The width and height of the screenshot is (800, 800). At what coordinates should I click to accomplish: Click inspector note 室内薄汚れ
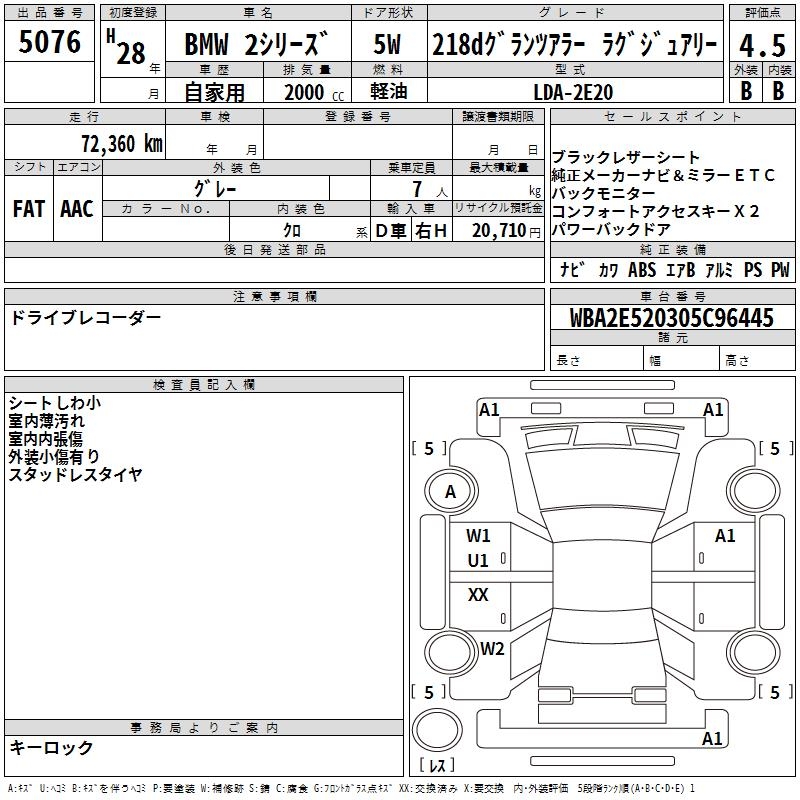click(46, 420)
